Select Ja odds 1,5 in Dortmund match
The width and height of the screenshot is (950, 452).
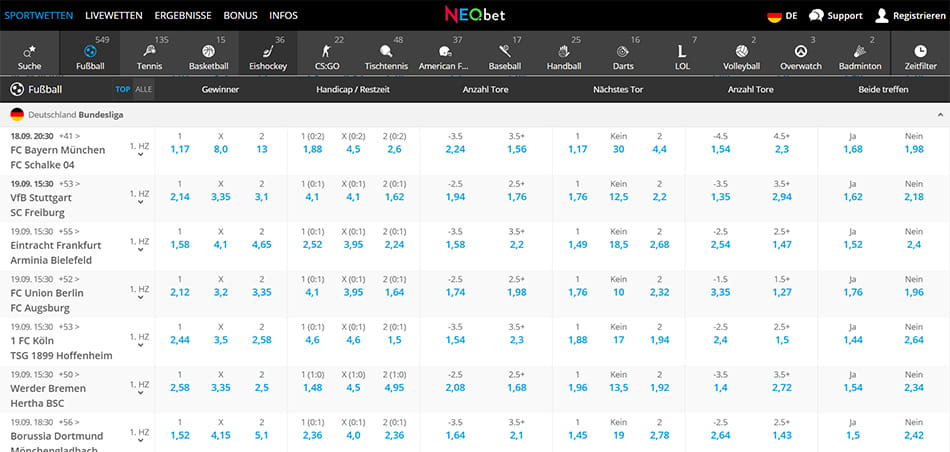[x=852, y=436]
